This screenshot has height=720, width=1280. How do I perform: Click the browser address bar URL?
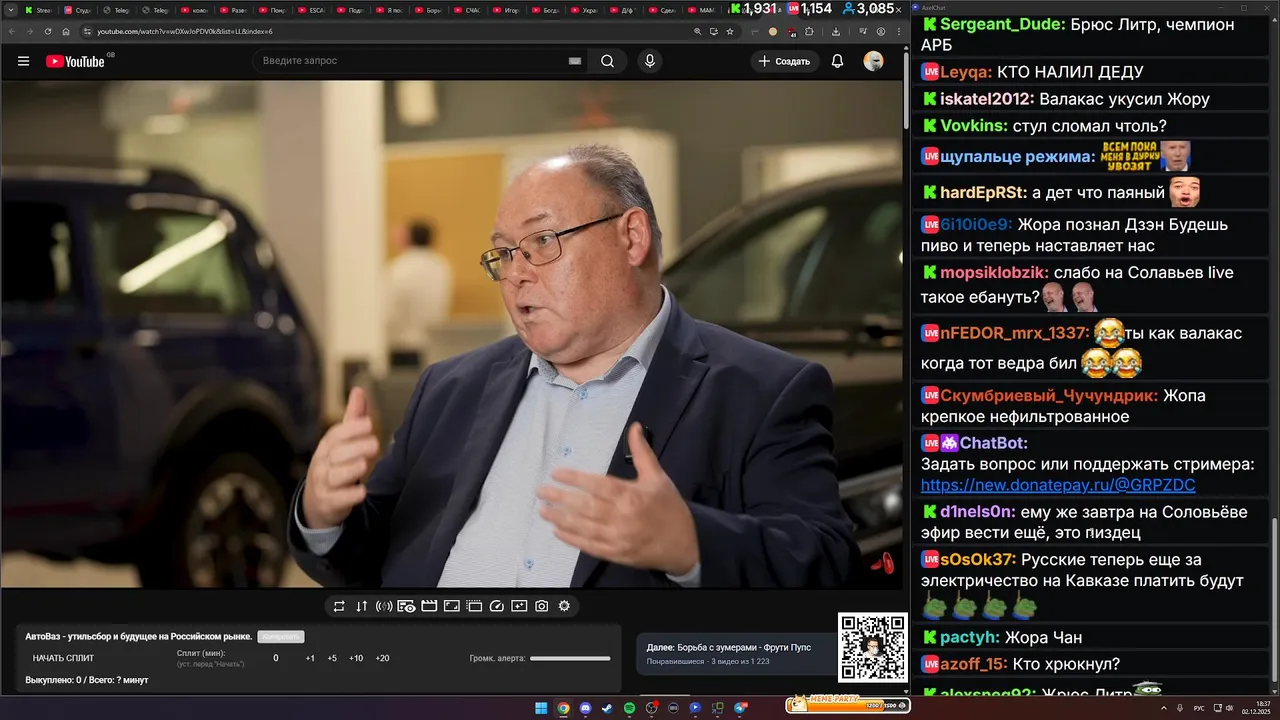(x=185, y=31)
